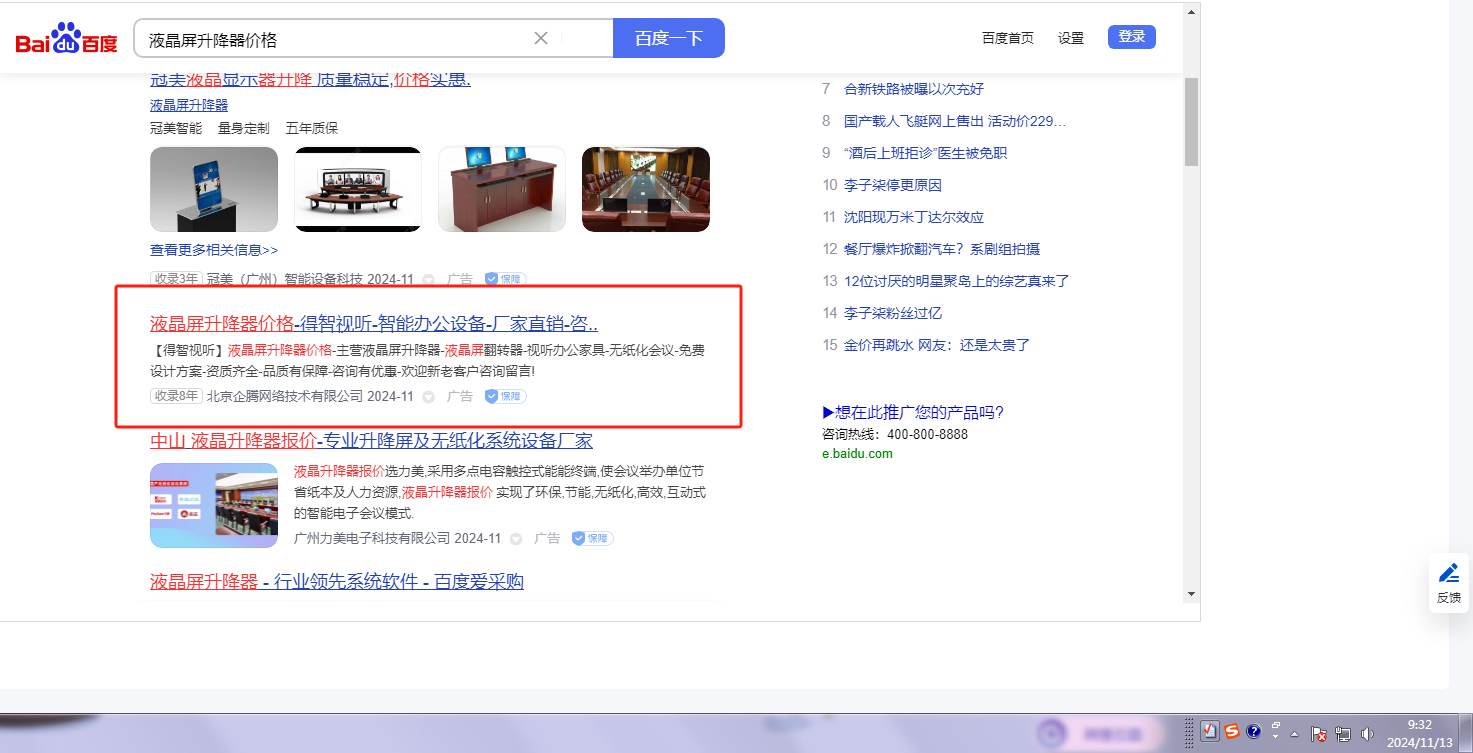
Task: Click the Baidu logo
Action: (66, 40)
